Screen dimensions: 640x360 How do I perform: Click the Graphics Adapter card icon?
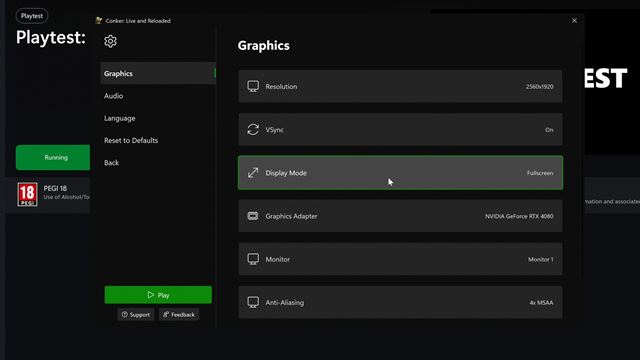pyautogui.click(x=253, y=216)
